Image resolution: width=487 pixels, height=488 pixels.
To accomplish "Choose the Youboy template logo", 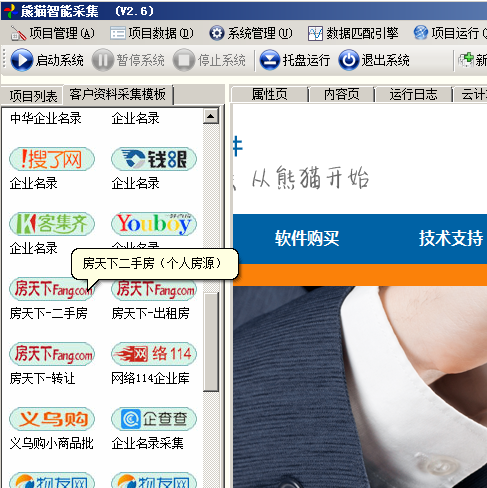I will 154,224.
